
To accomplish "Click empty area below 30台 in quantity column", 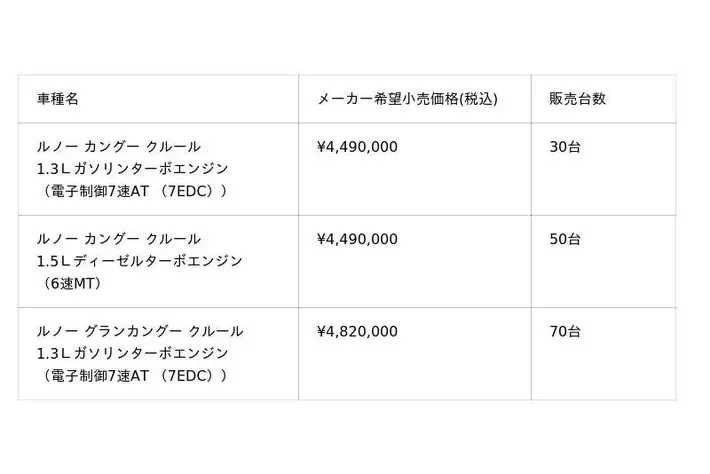I will point(604,186).
